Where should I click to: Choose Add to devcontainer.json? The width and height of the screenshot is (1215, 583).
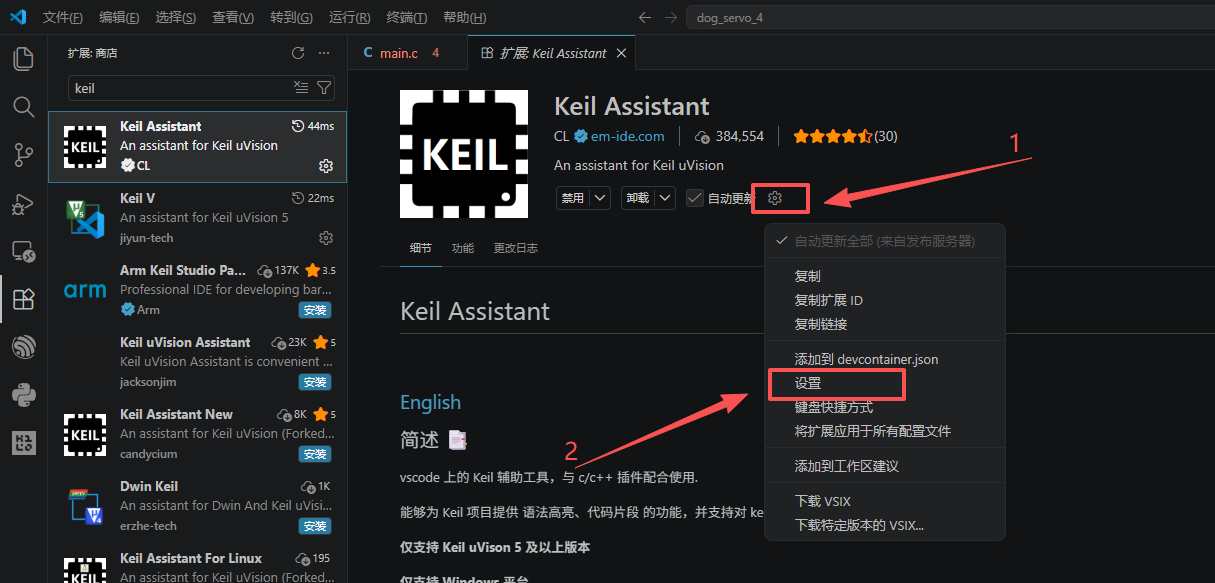point(884,359)
